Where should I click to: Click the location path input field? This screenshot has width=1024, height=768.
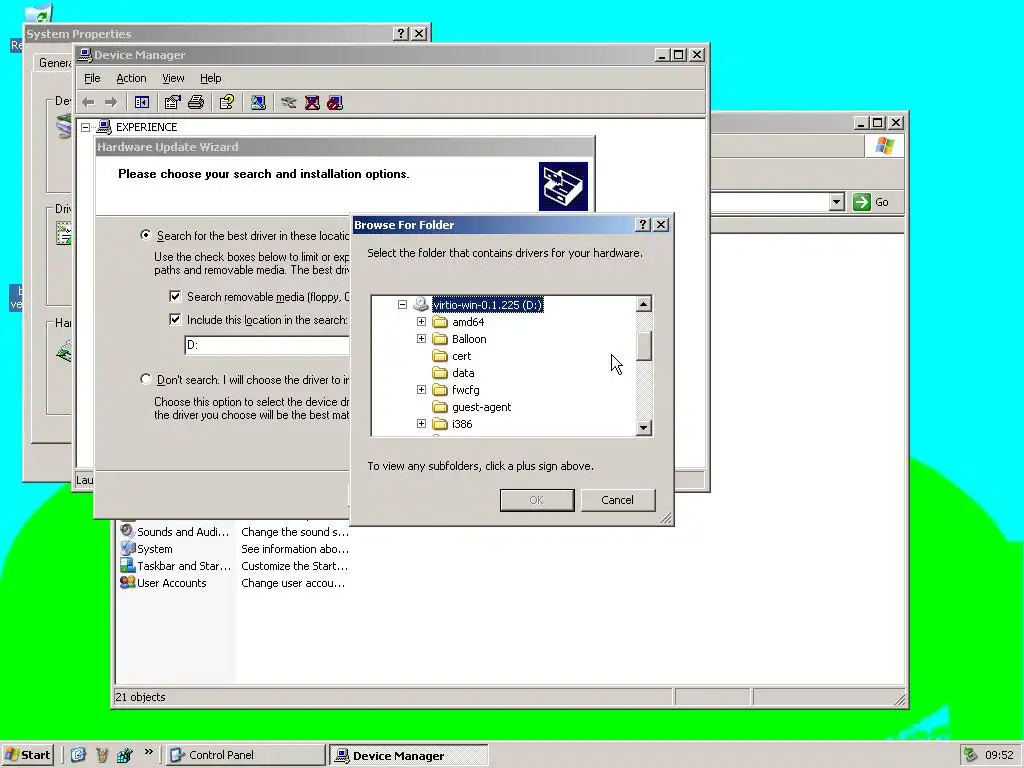pos(267,345)
